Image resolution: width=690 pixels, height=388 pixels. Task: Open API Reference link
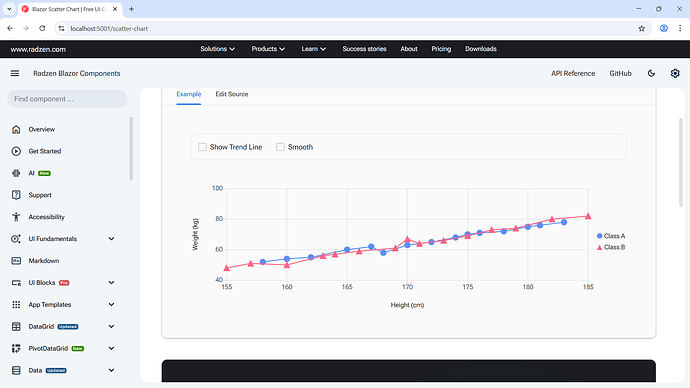[573, 73]
